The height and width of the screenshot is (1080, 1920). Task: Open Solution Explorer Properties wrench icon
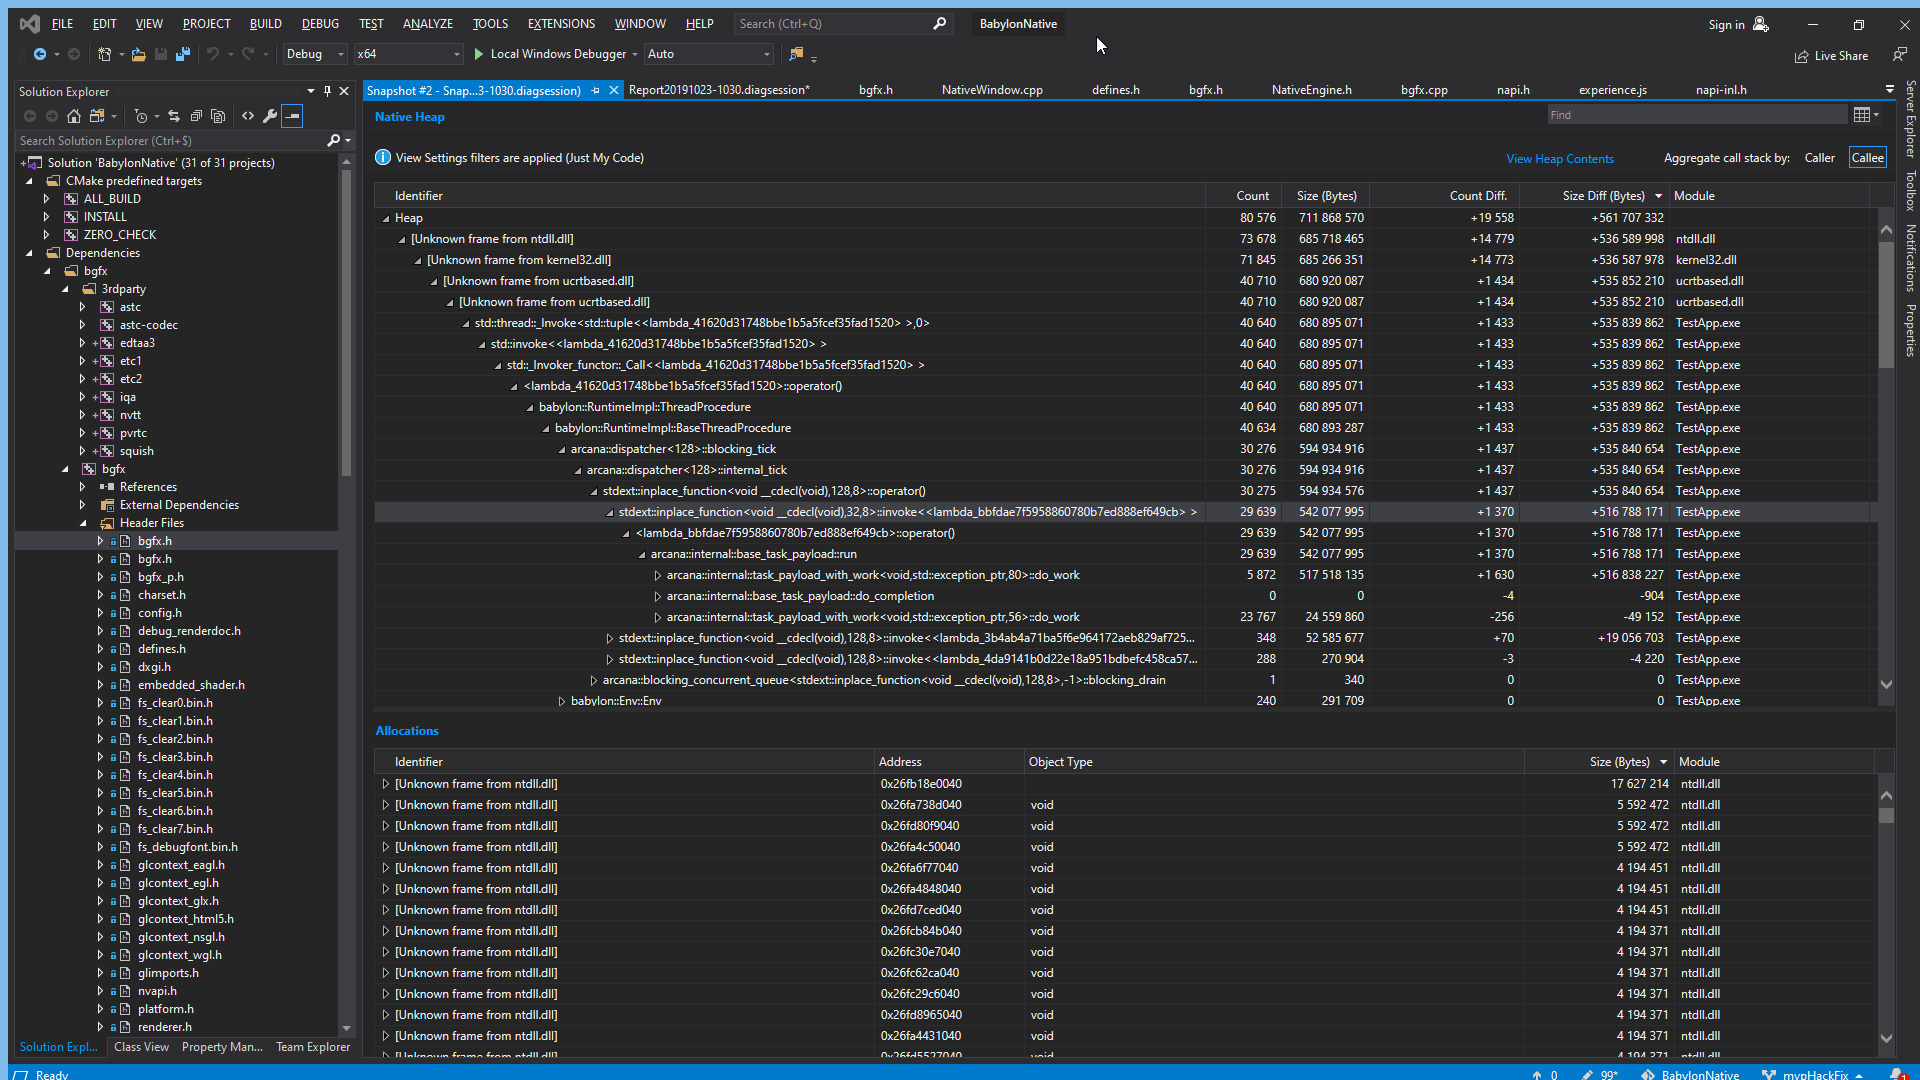(270, 116)
